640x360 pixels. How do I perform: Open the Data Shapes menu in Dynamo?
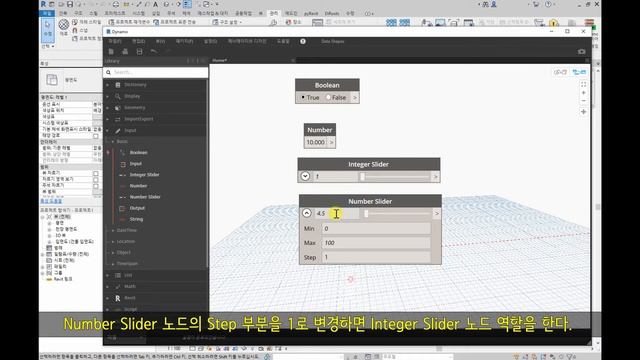[x=332, y=41]
